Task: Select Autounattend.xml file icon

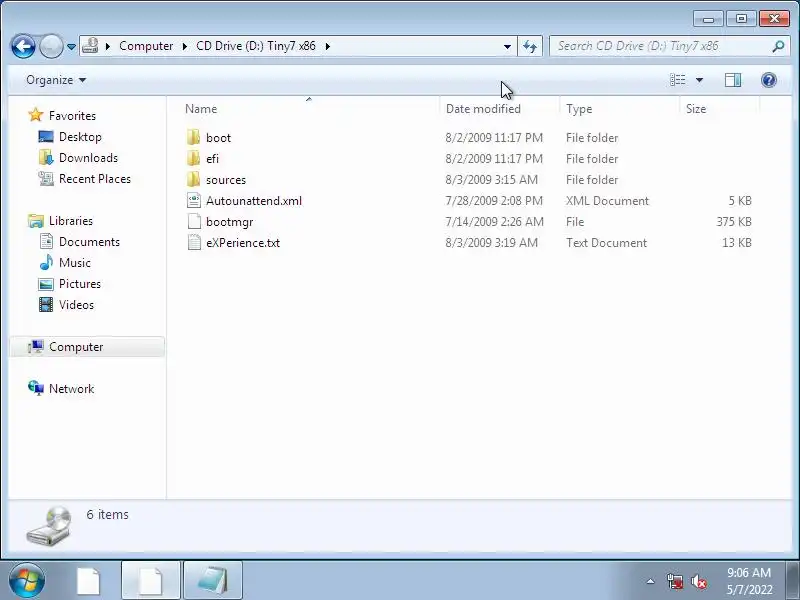Action: coord(194,201)
